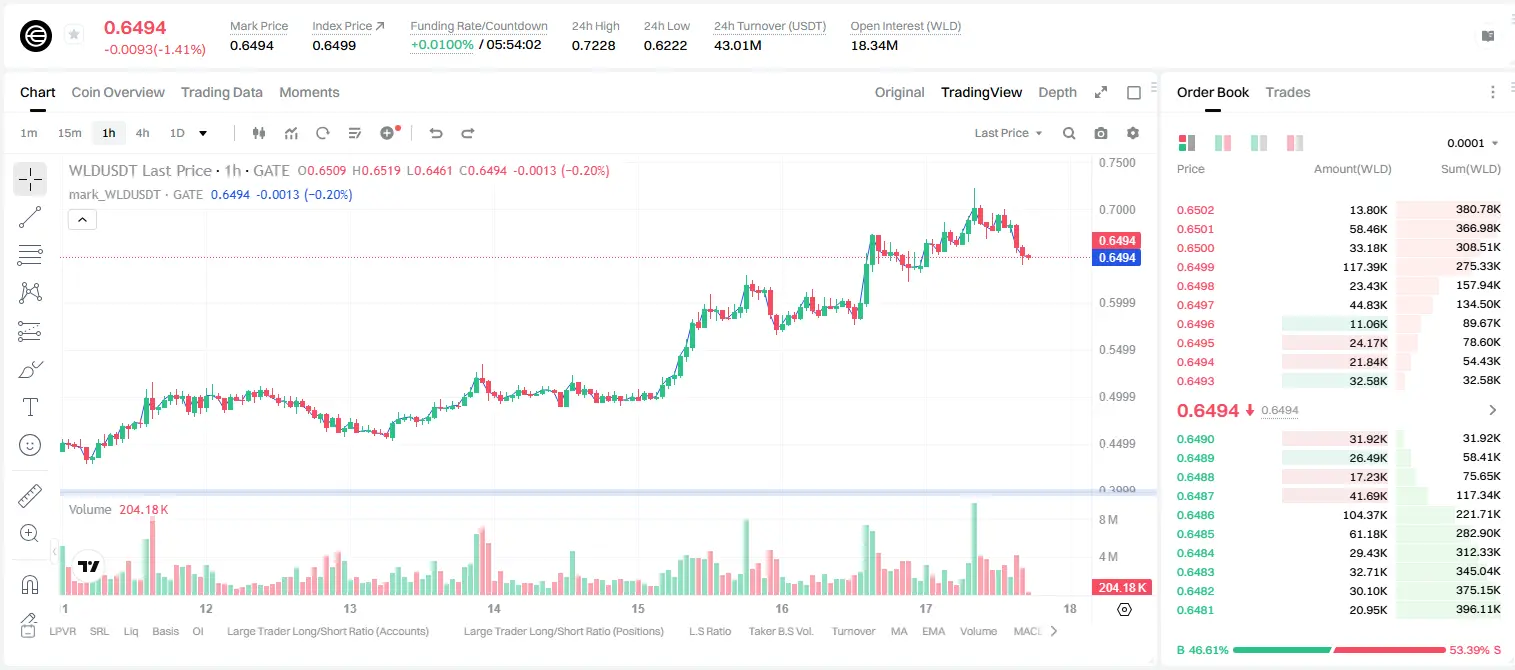The image size is (1515, 670).
Task: Select the 4h timeframe button
Action: click(x=142, y=133)
